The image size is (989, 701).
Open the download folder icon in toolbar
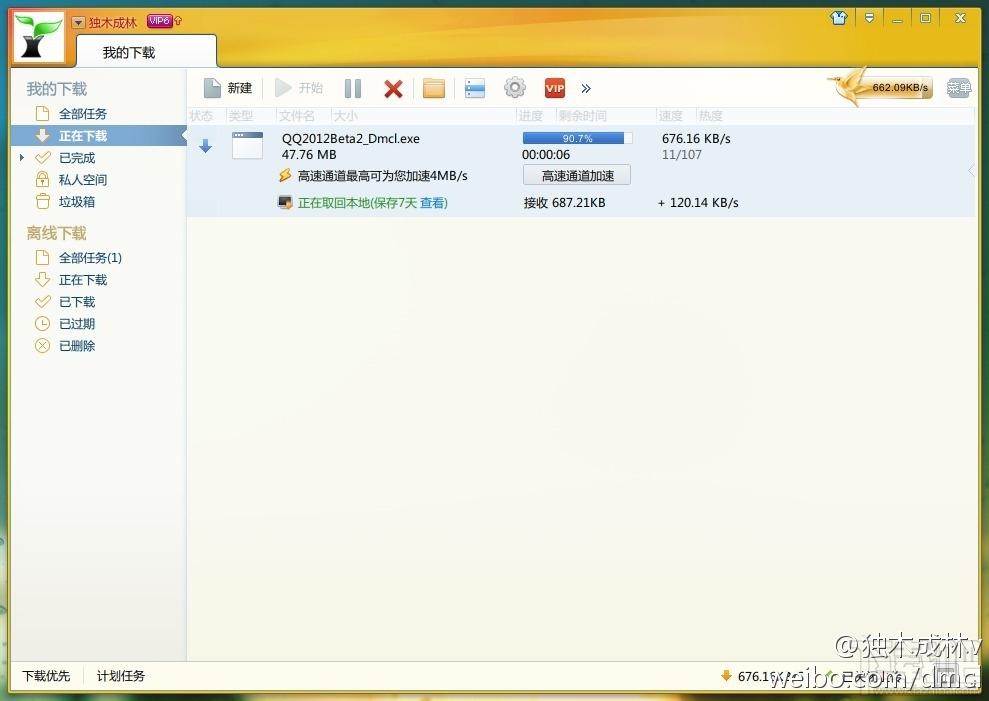point(434,88)
